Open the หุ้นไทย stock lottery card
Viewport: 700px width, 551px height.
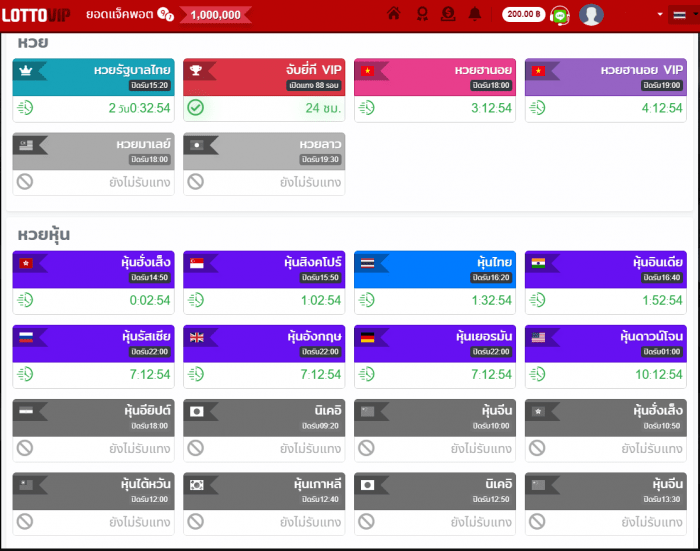pos(435,282)
